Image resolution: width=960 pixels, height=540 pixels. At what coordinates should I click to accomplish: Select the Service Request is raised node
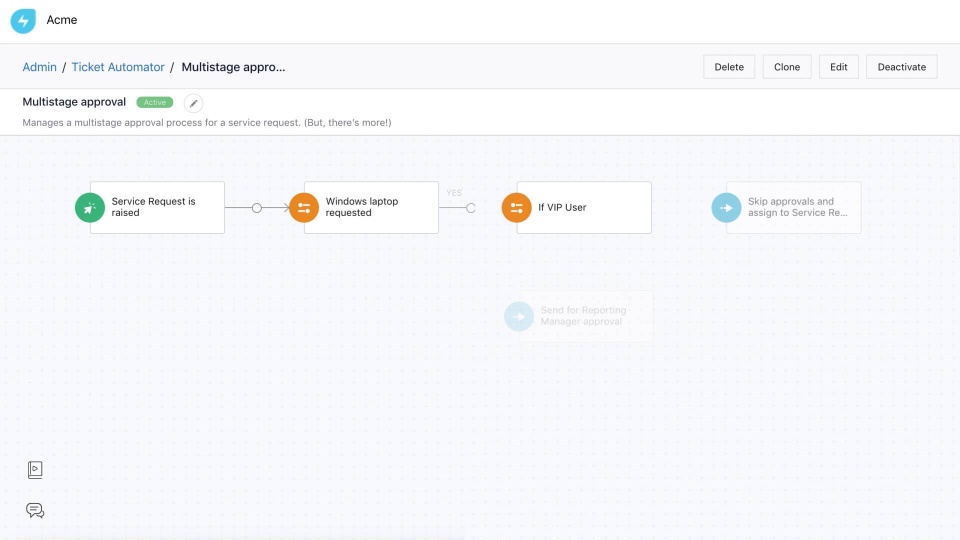tap(157, 208)
